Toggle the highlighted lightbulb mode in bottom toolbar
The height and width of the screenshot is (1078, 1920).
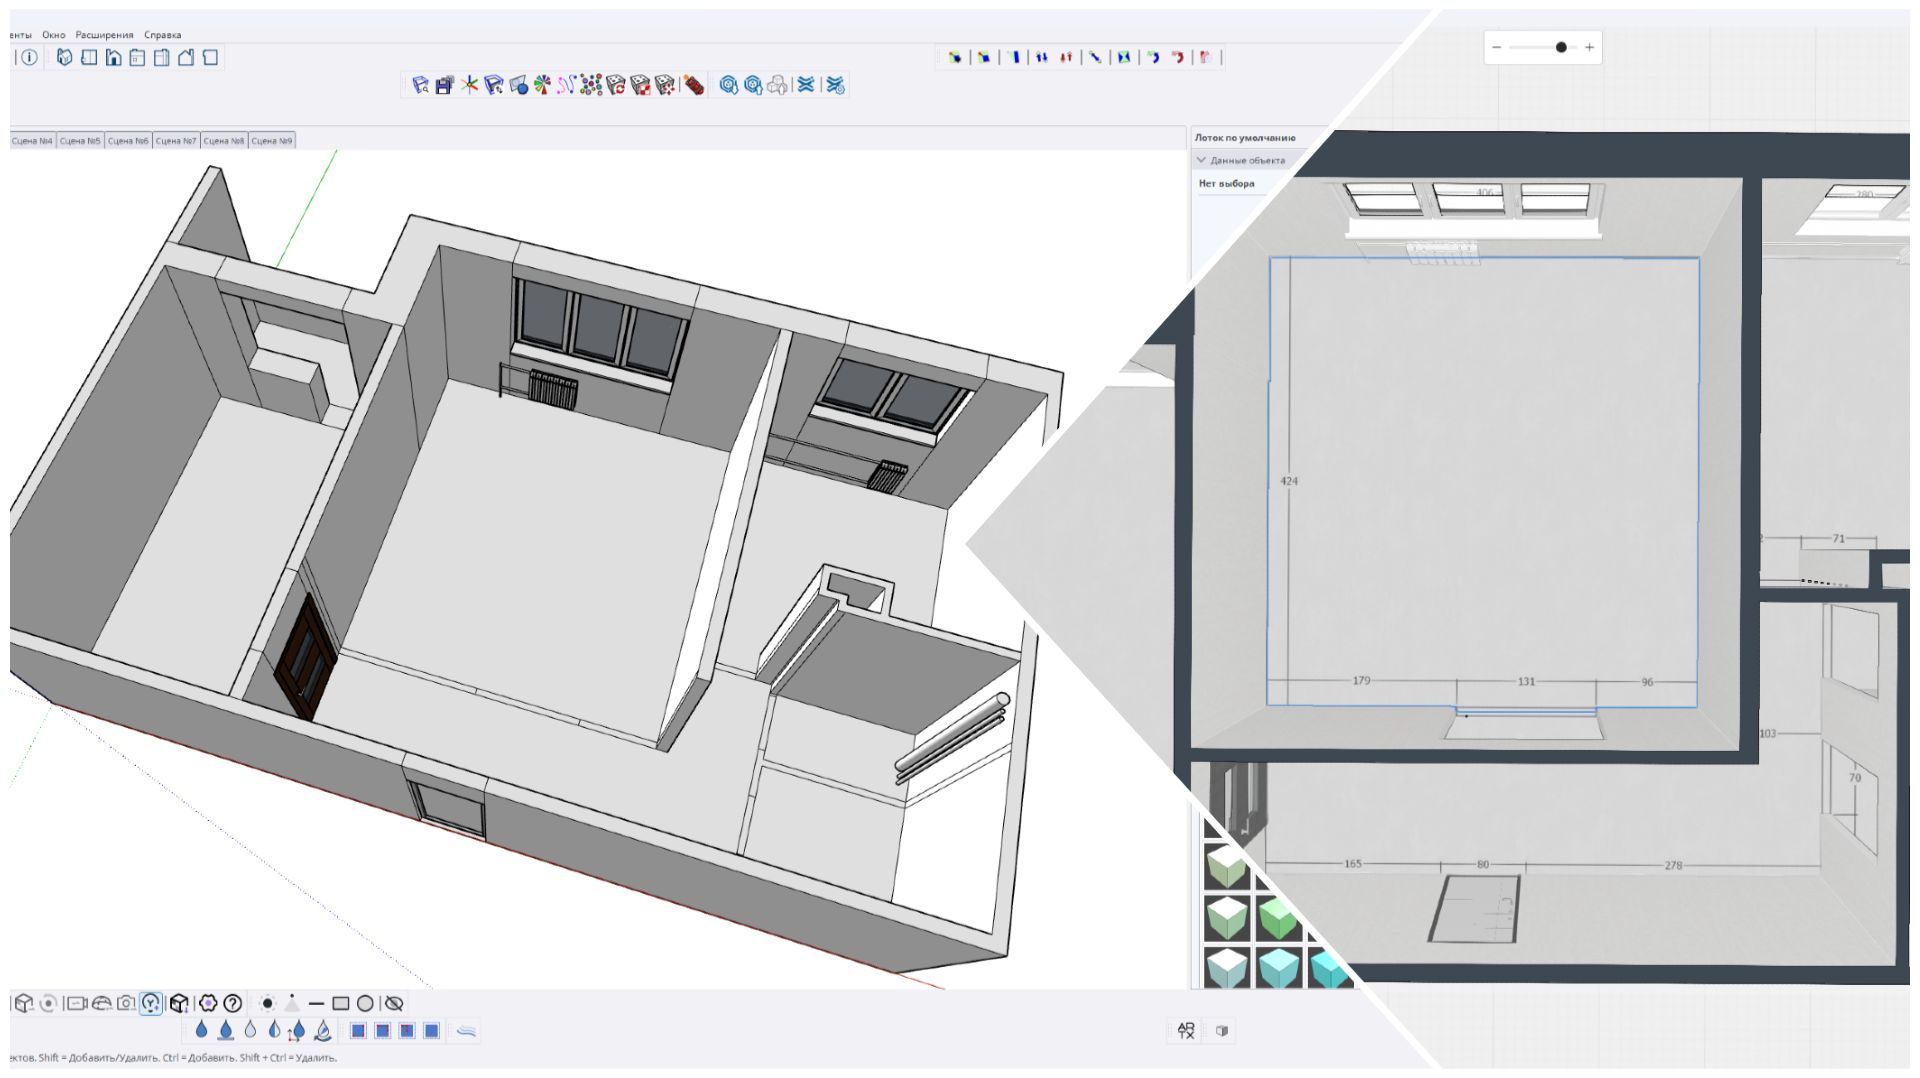coord(148,1003)
